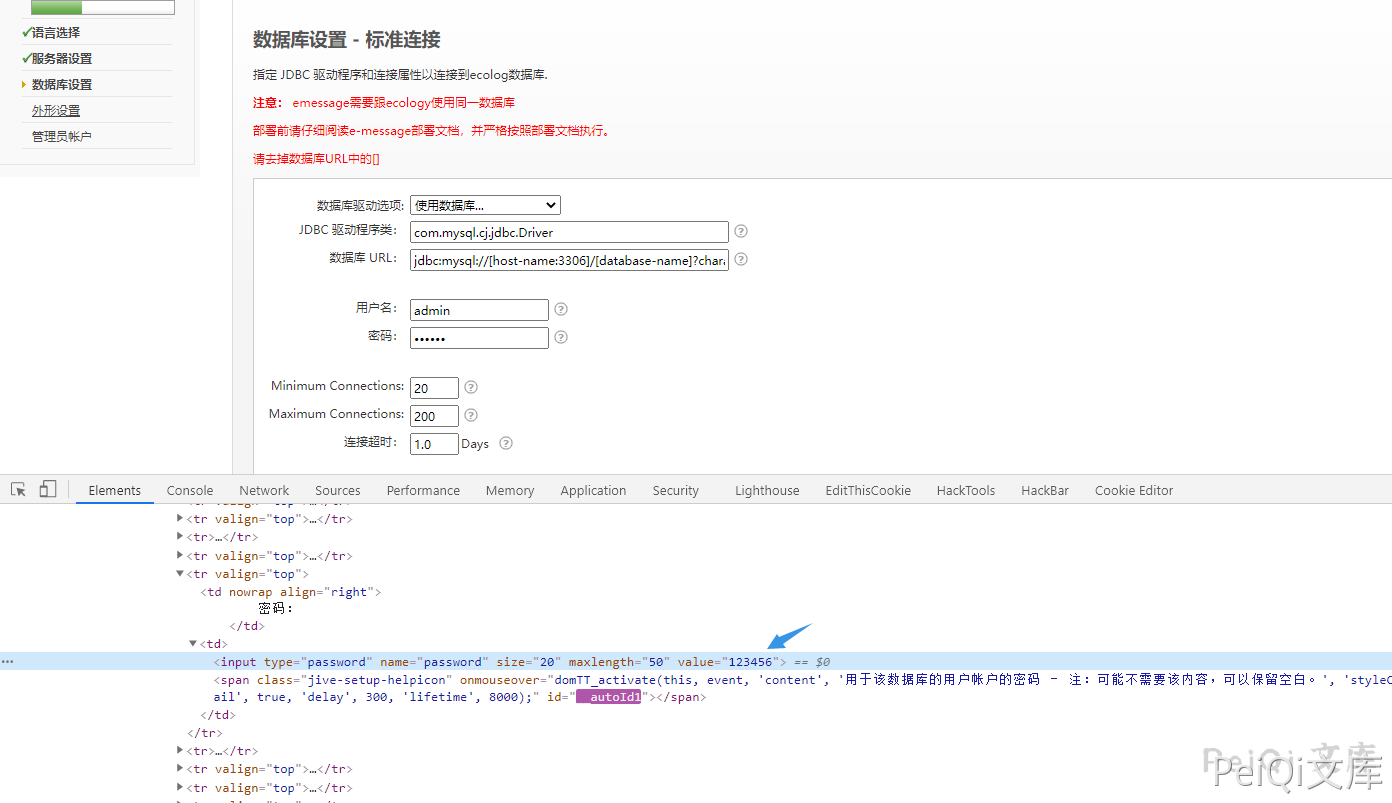Image resolution: width=1392 pixels, height=803 pixels.
Task: Click help icon next to JDBC driver class
Action: tap(741, 231)
